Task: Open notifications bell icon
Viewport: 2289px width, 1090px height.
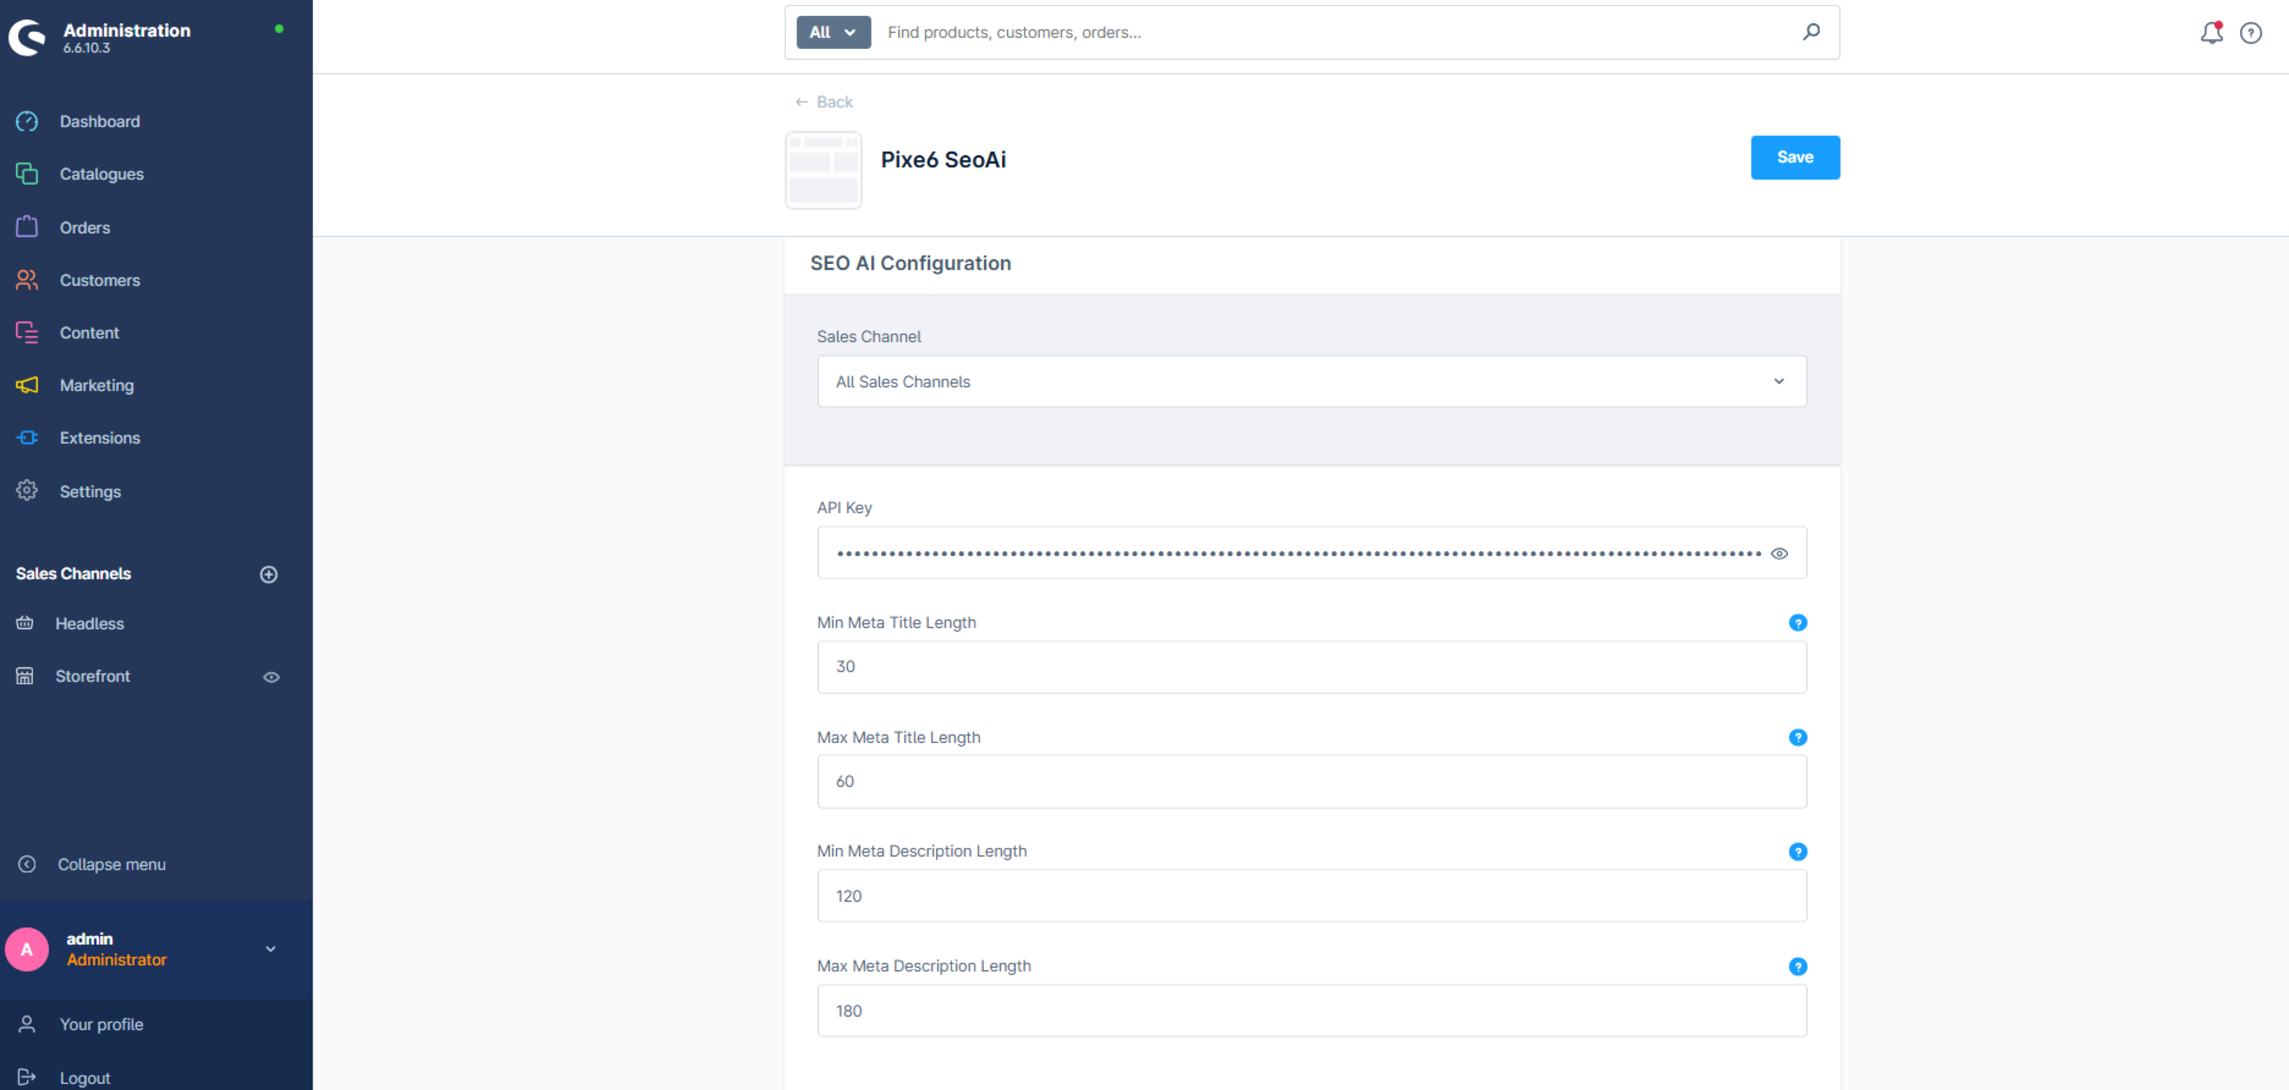Action: pyautogui.click(x=2211, y=33)
